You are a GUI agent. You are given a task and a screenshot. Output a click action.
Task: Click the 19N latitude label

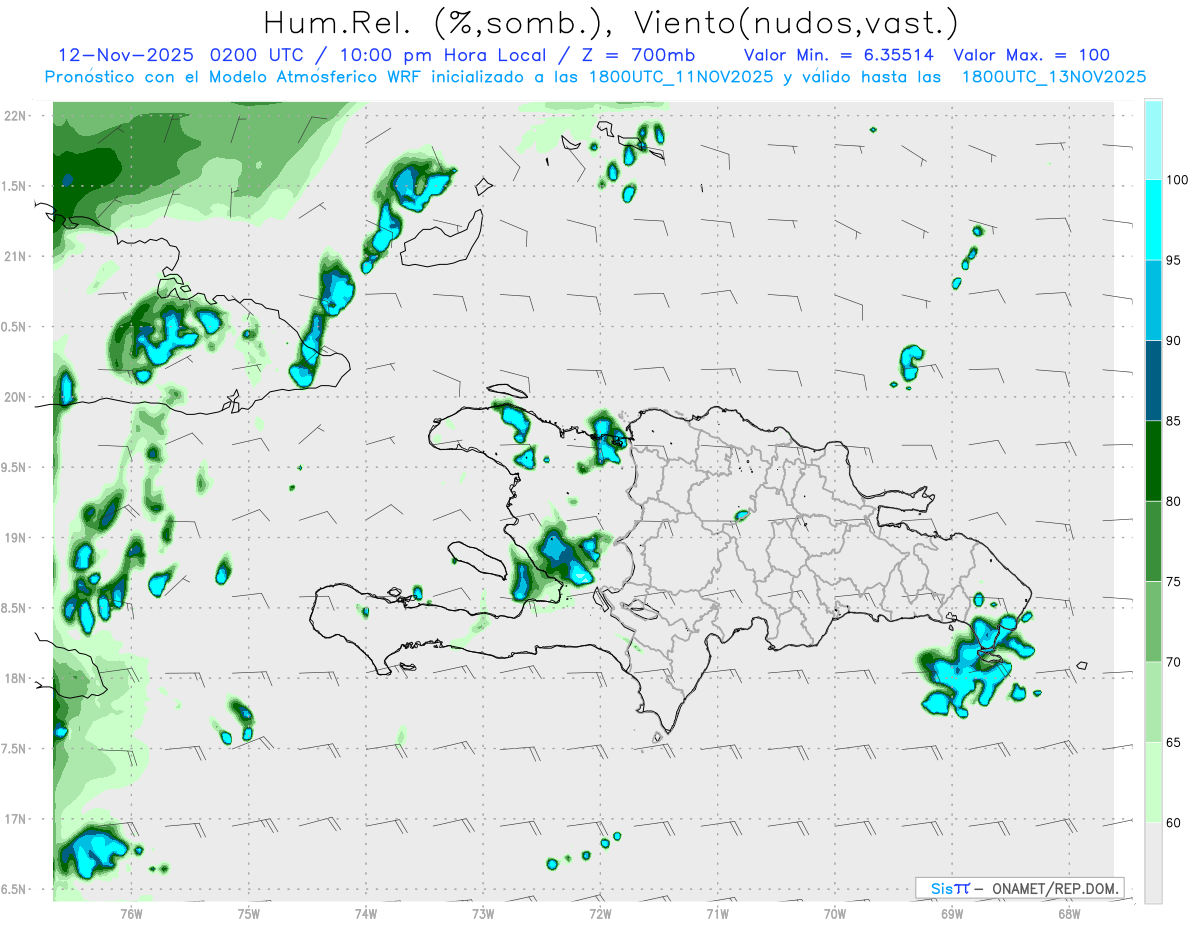coord(17,538)
